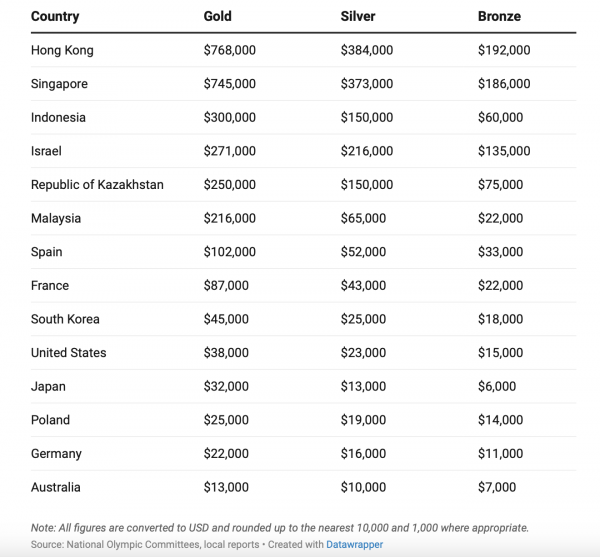
Task: Click the Datawrapper link in footer
Action: pos(351,544)
